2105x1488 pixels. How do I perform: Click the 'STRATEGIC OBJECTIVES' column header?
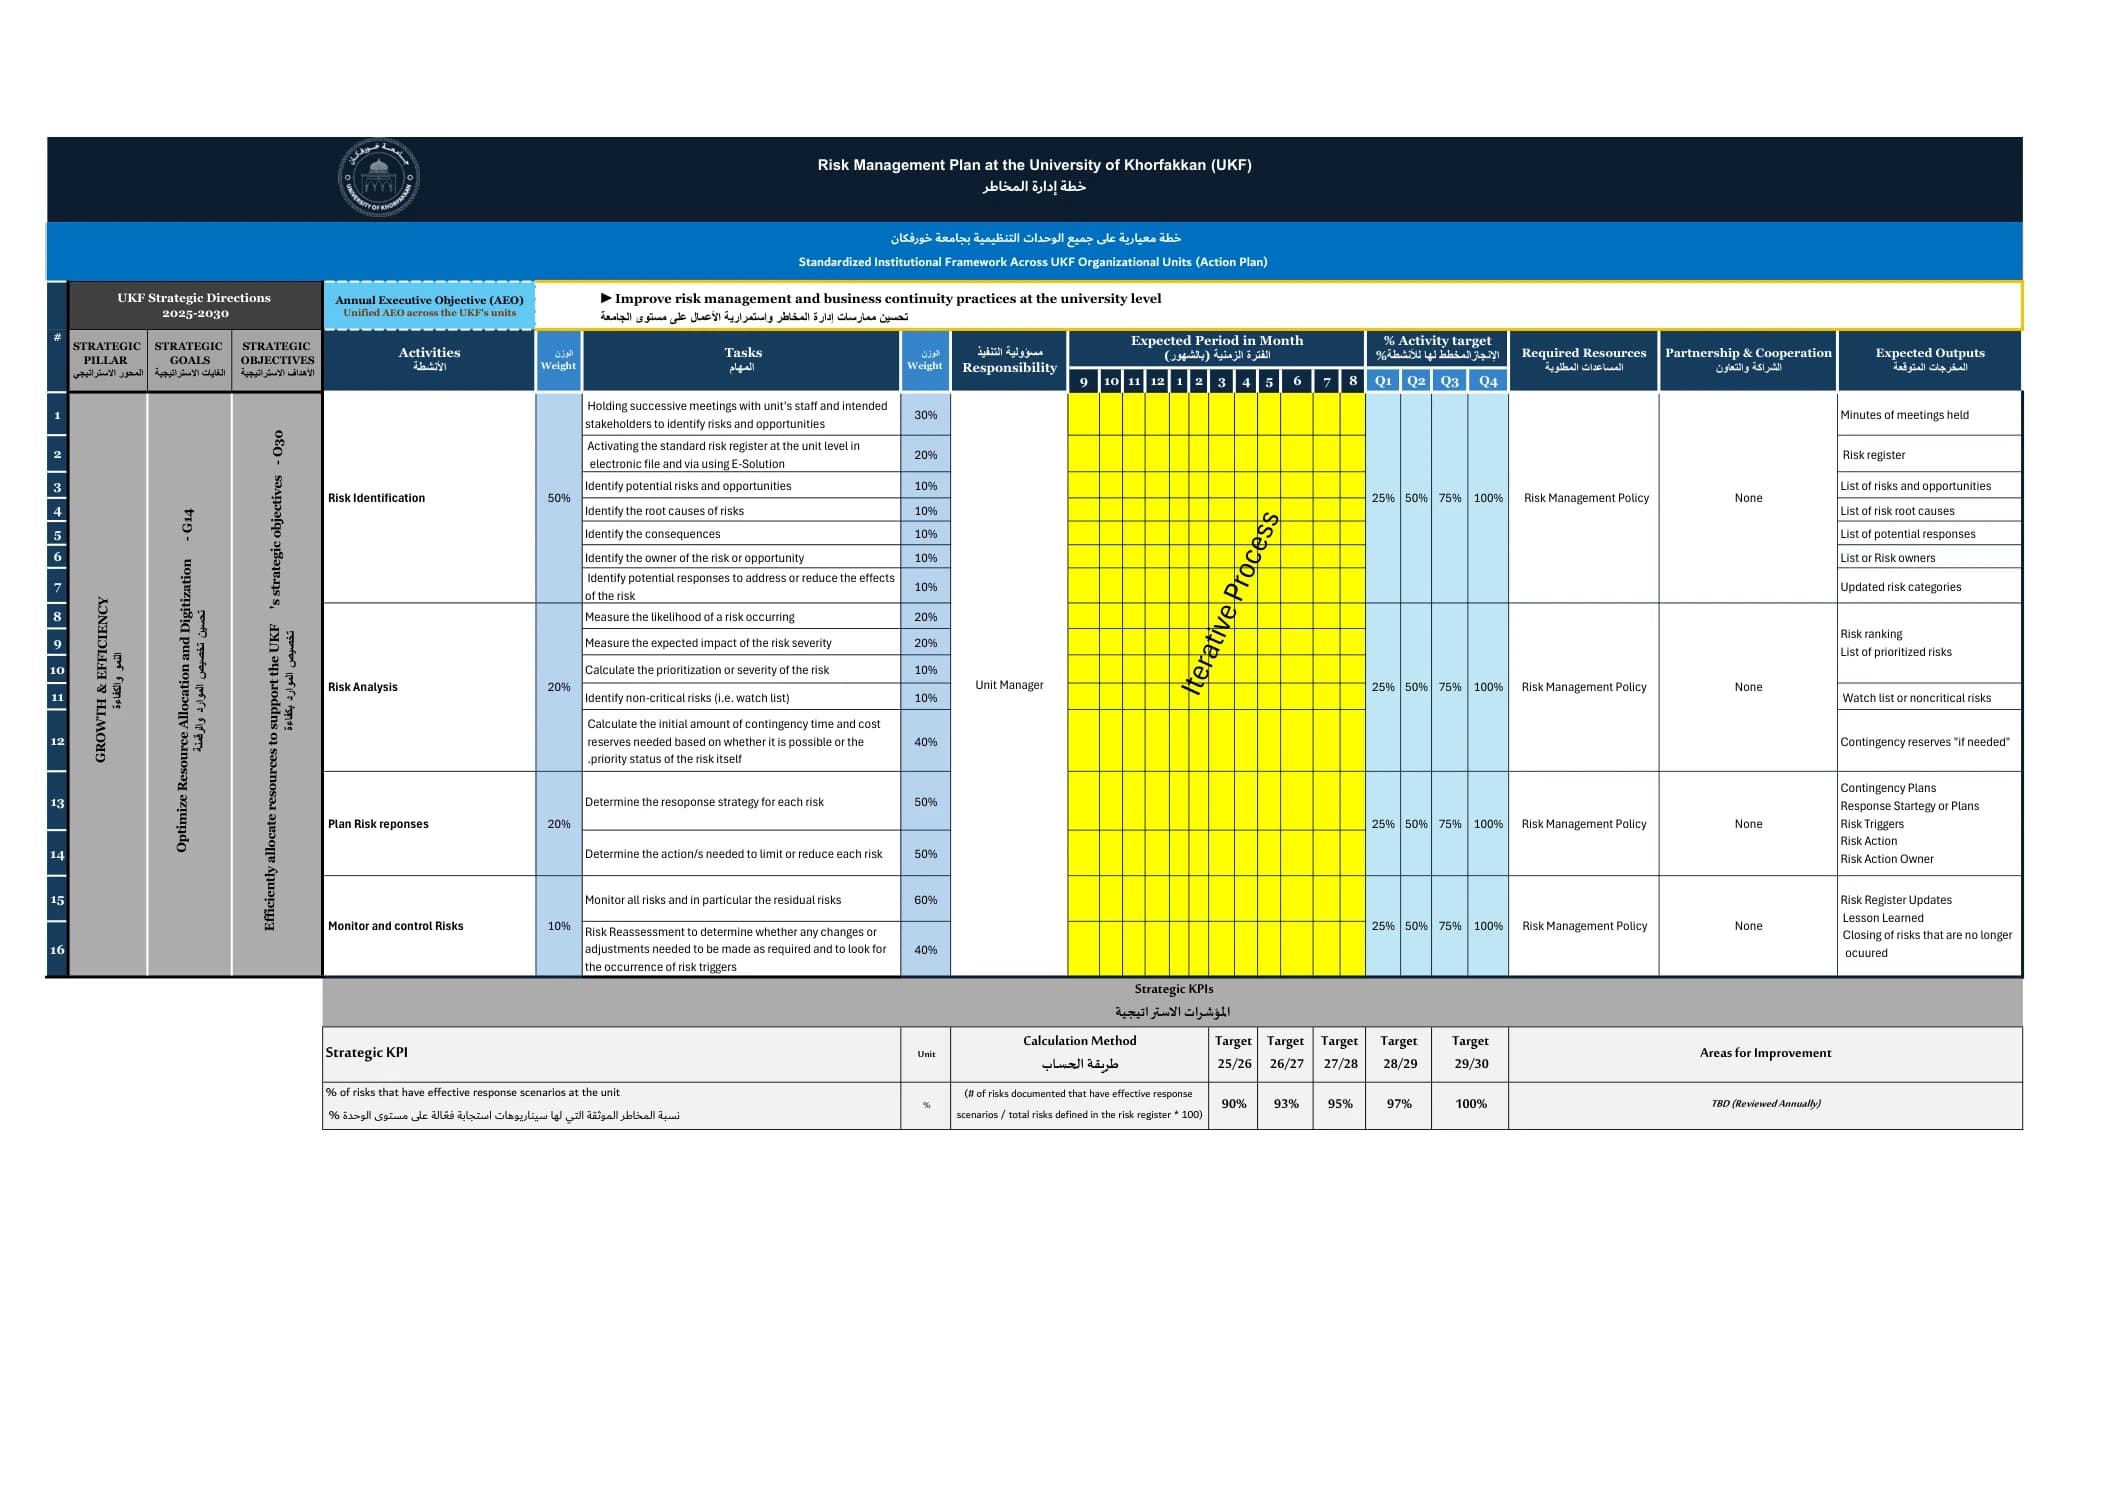(x=277, y=360)
